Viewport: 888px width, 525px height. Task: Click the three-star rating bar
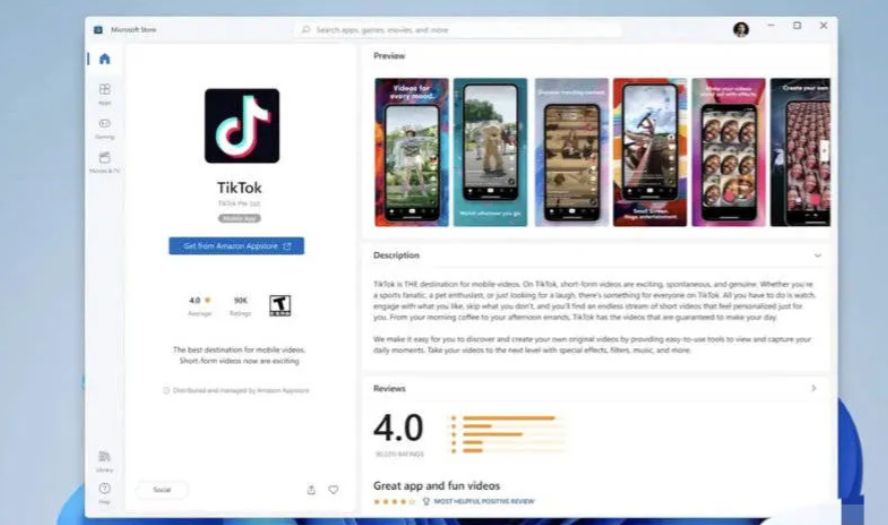point(509,434)
